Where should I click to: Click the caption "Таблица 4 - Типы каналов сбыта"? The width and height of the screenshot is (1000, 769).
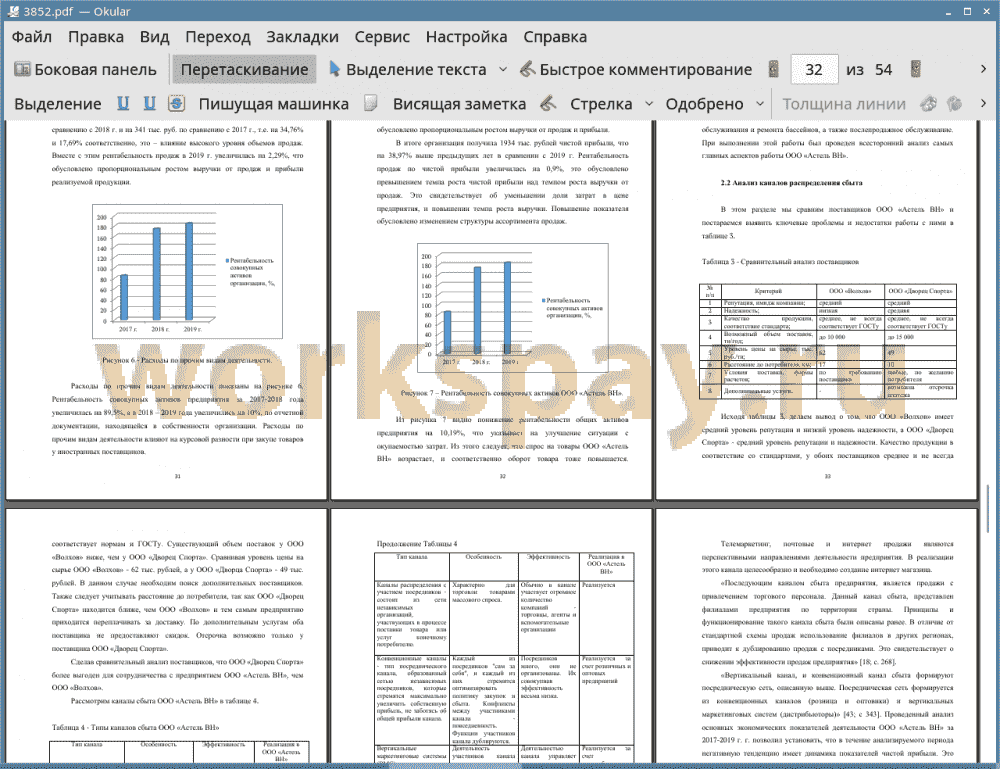(x=135, y=727)
